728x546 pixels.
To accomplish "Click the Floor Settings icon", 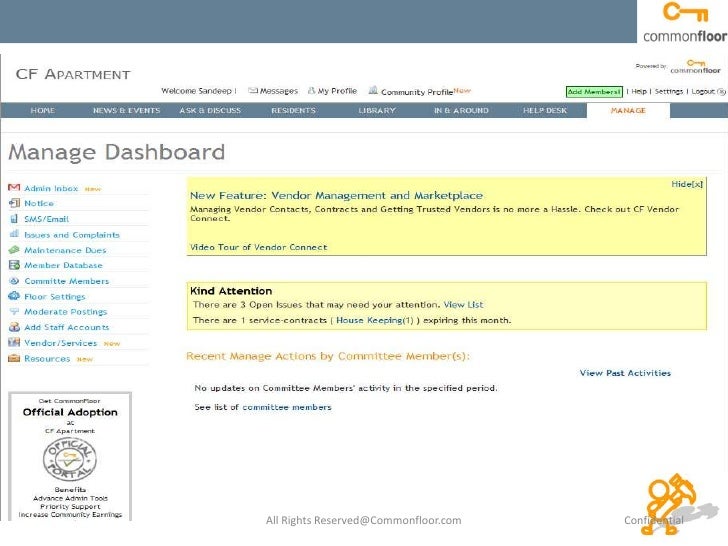I will (14, 296).
